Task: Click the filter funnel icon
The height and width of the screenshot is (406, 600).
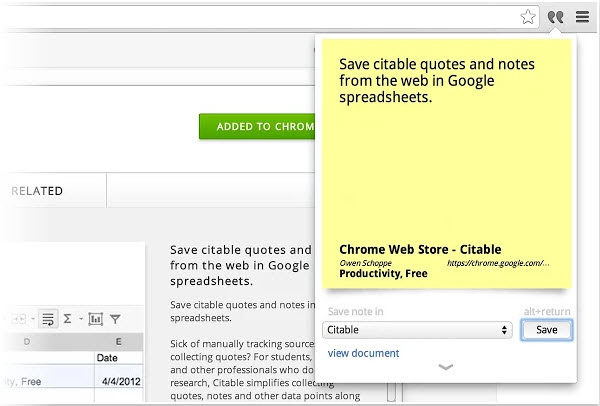Action: [115, 319]
